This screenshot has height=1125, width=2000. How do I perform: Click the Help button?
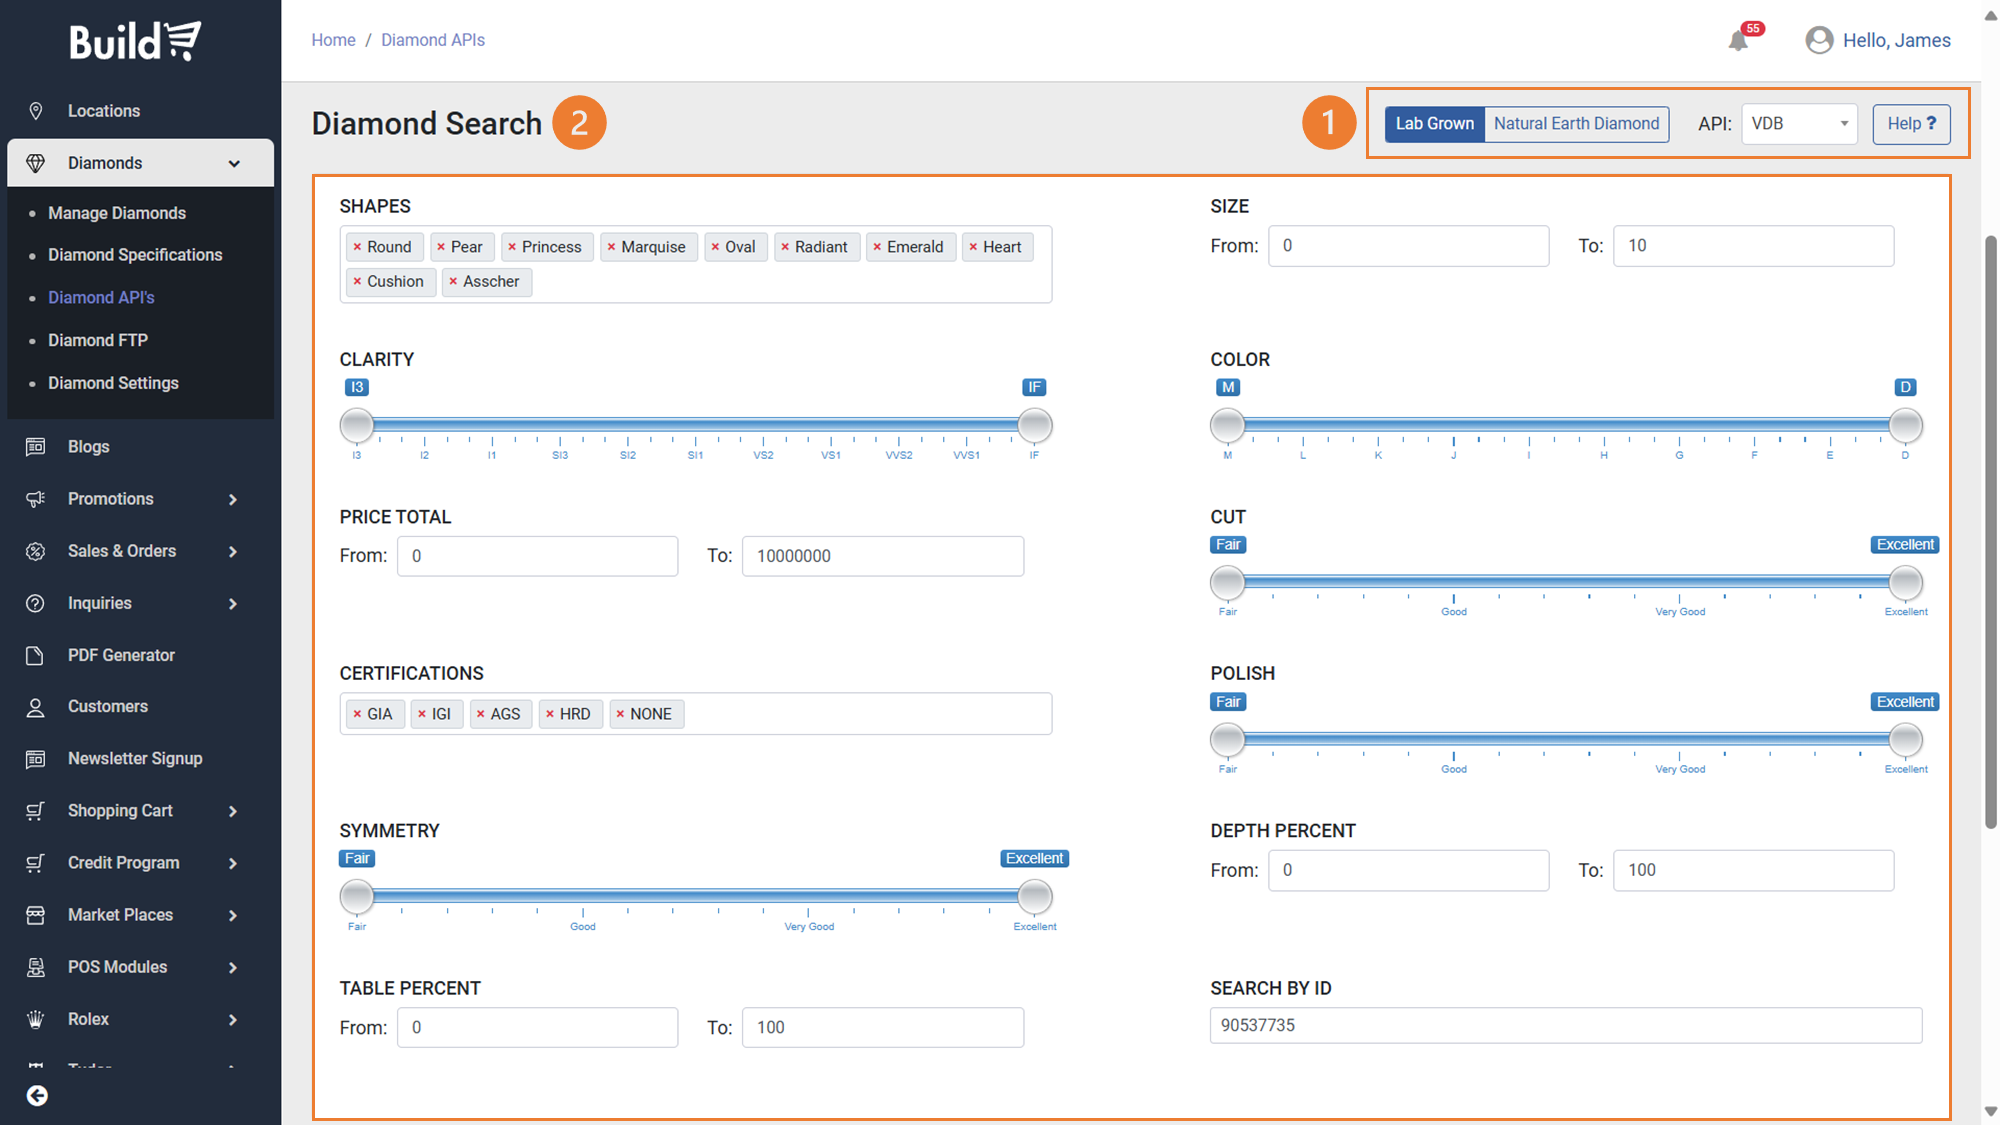tap(1910, 124)
